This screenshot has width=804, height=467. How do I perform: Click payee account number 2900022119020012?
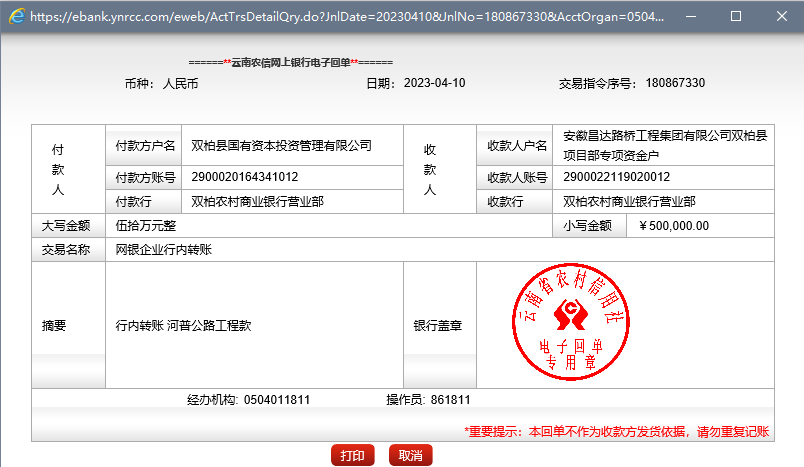click(616, 177)
